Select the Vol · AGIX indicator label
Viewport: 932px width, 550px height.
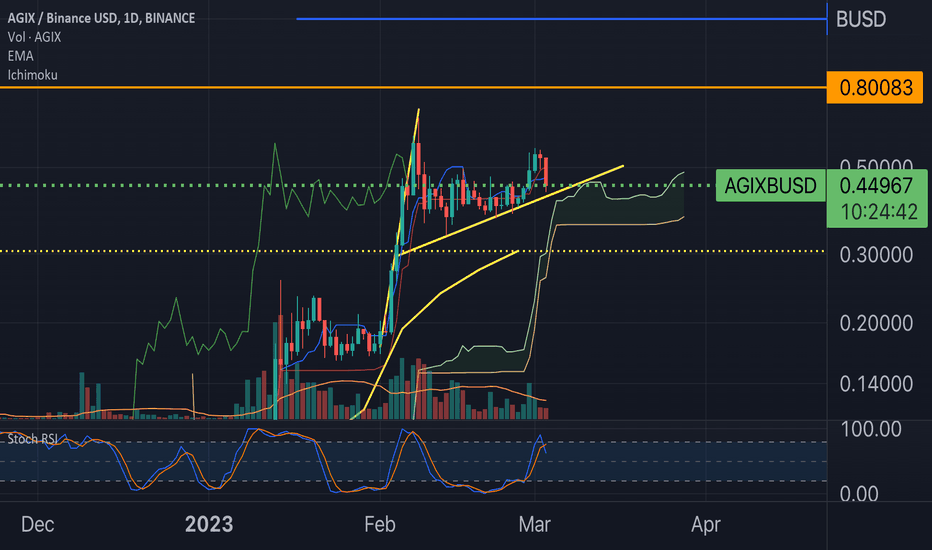click(x=34, y=37)
